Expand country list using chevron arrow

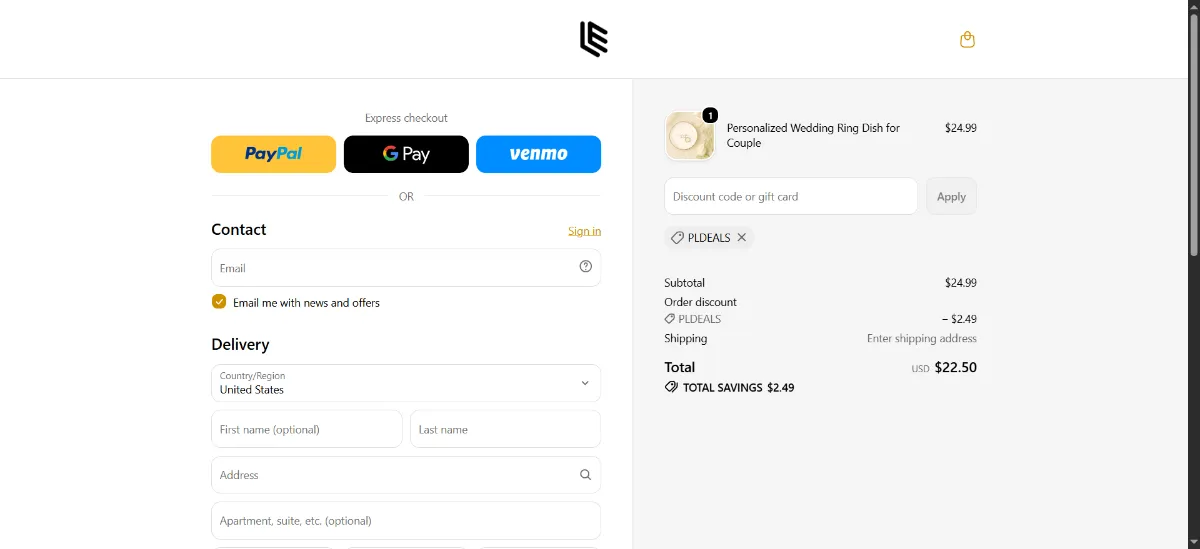click(x=585, y=383)
